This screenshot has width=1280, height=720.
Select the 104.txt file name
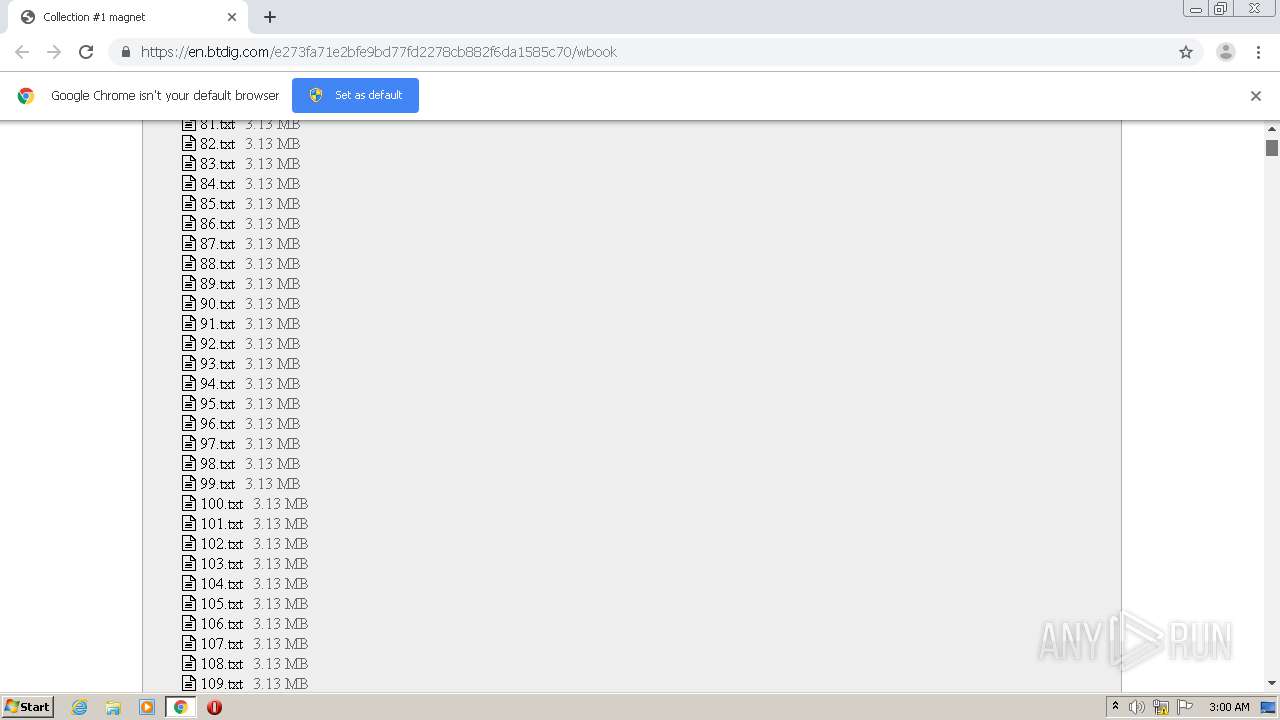221,584
